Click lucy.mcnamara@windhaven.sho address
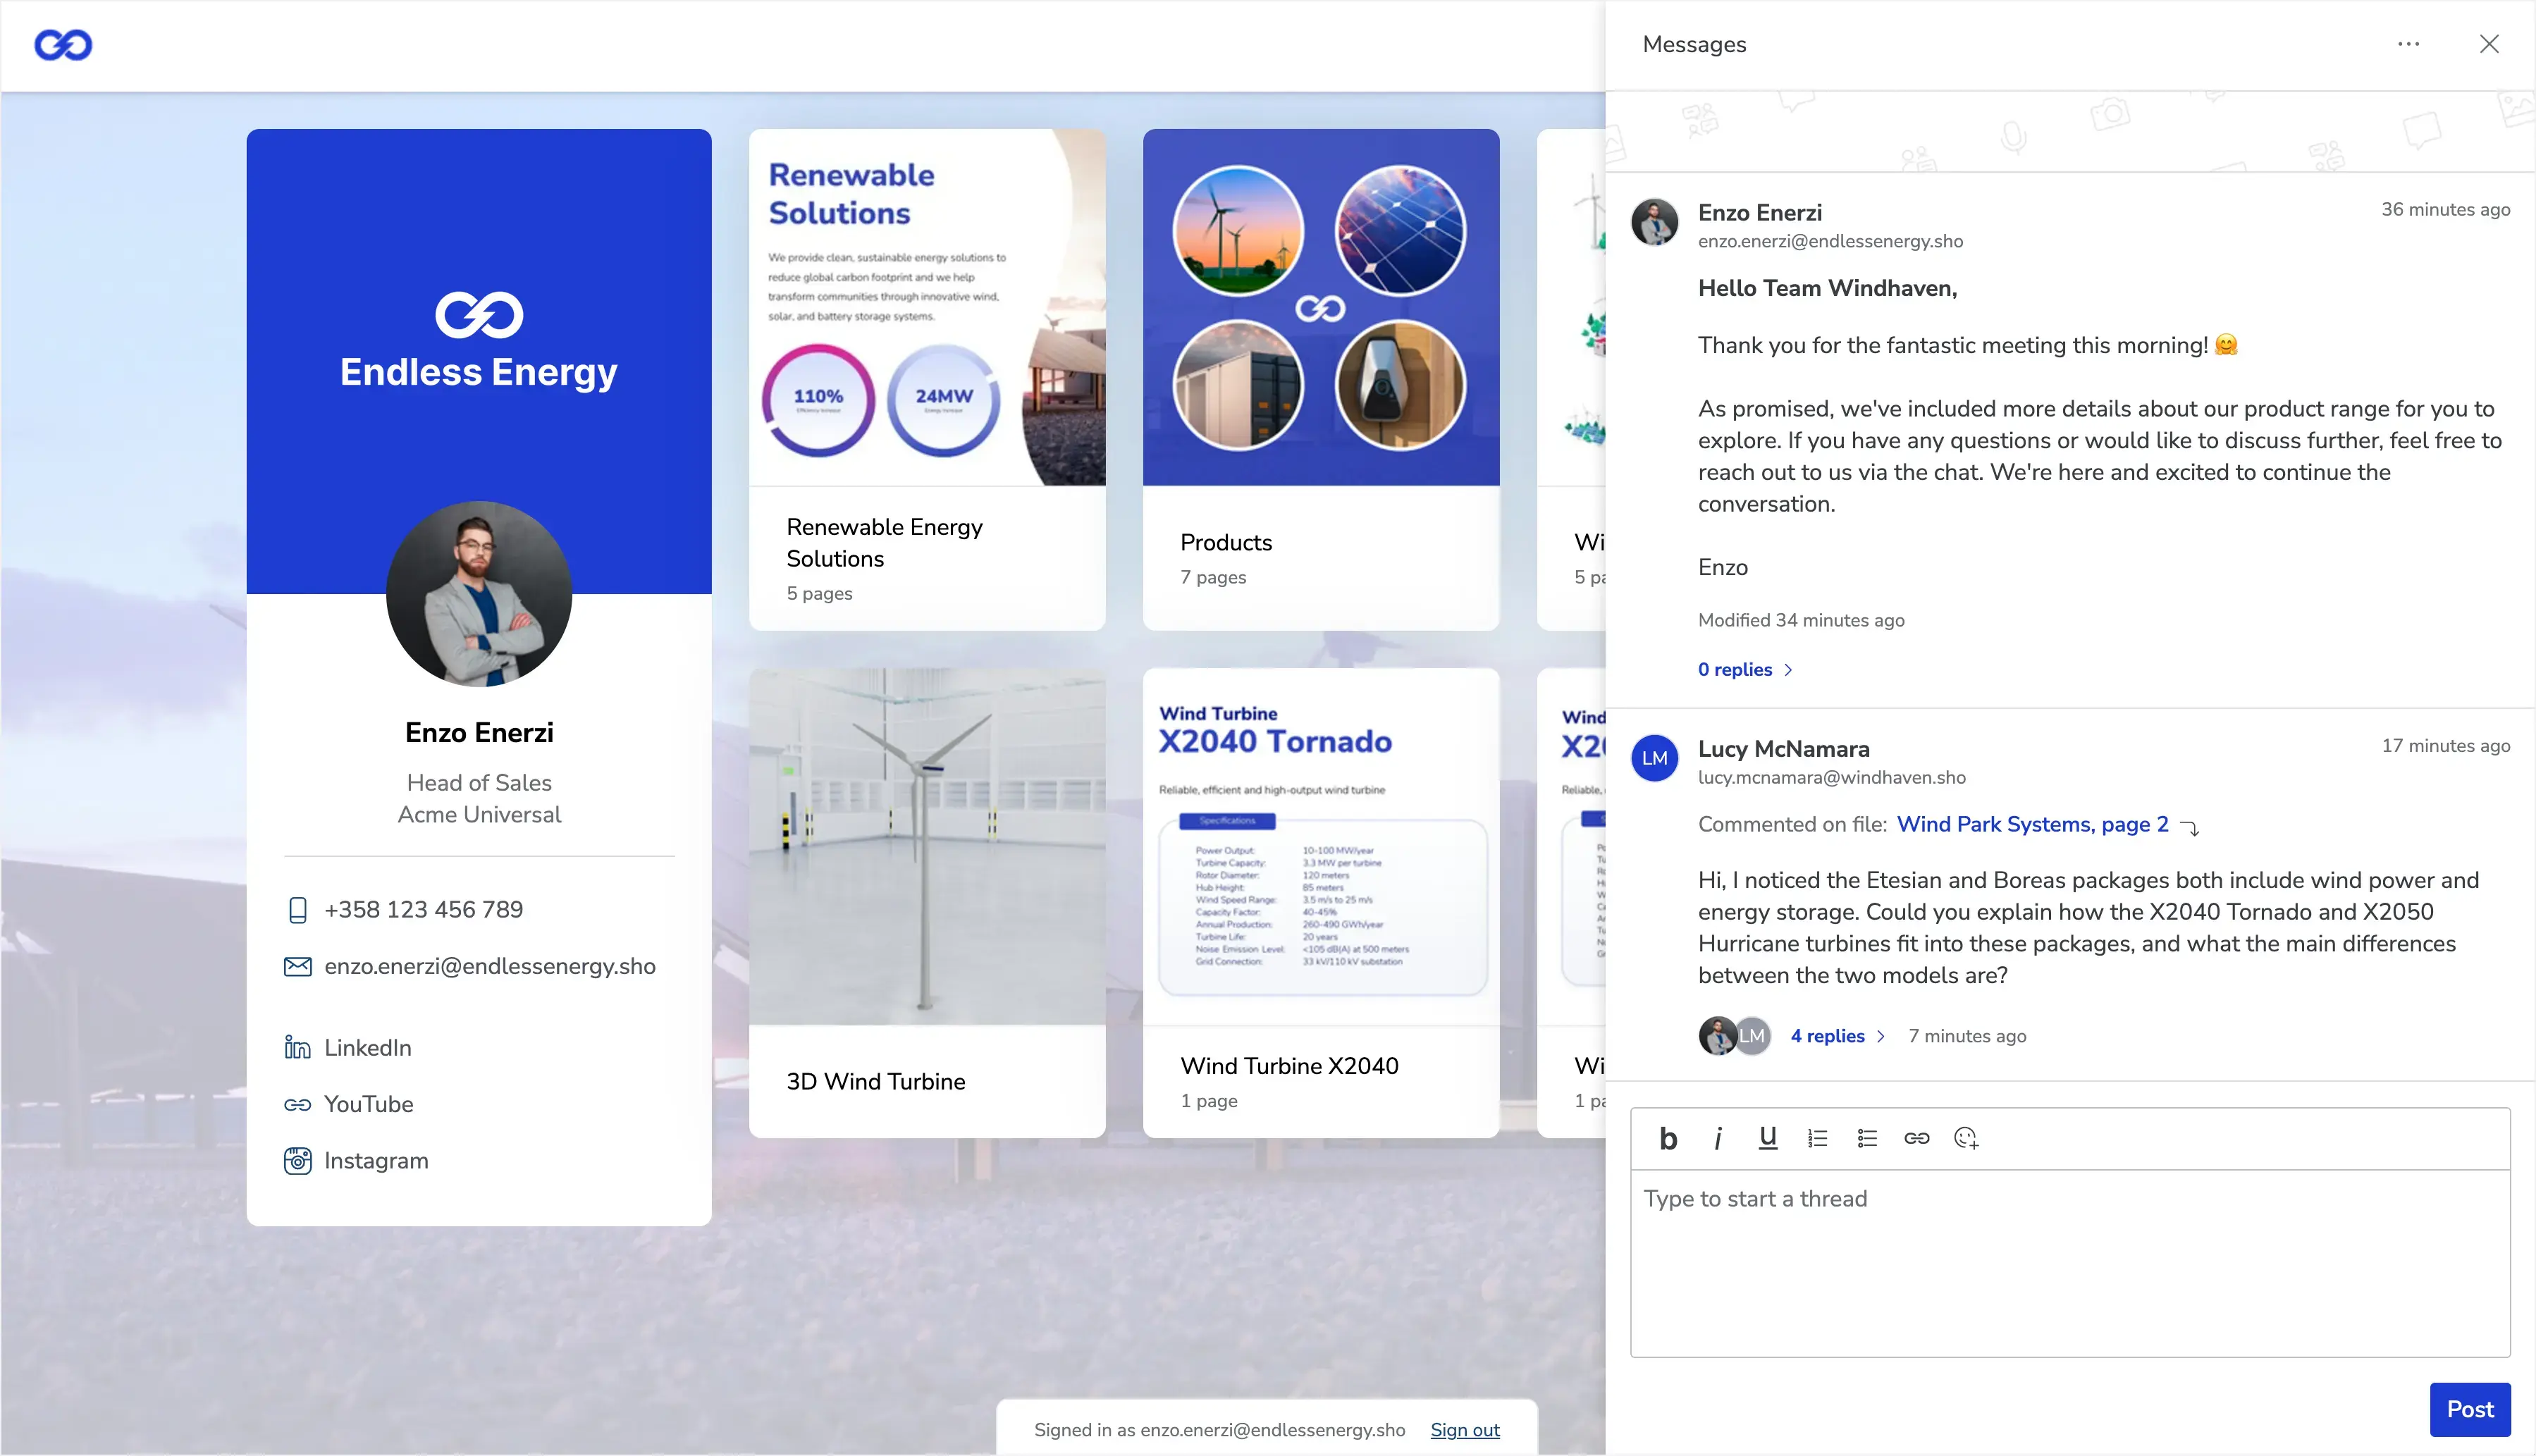 tap(1831, 777)
